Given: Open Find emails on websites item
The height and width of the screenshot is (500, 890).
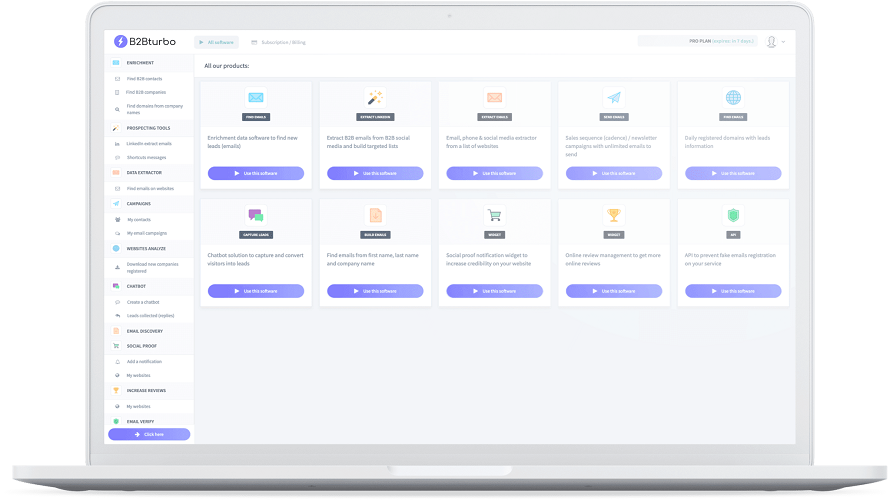Looking at the screenshot, I should [x=150, y=188].
